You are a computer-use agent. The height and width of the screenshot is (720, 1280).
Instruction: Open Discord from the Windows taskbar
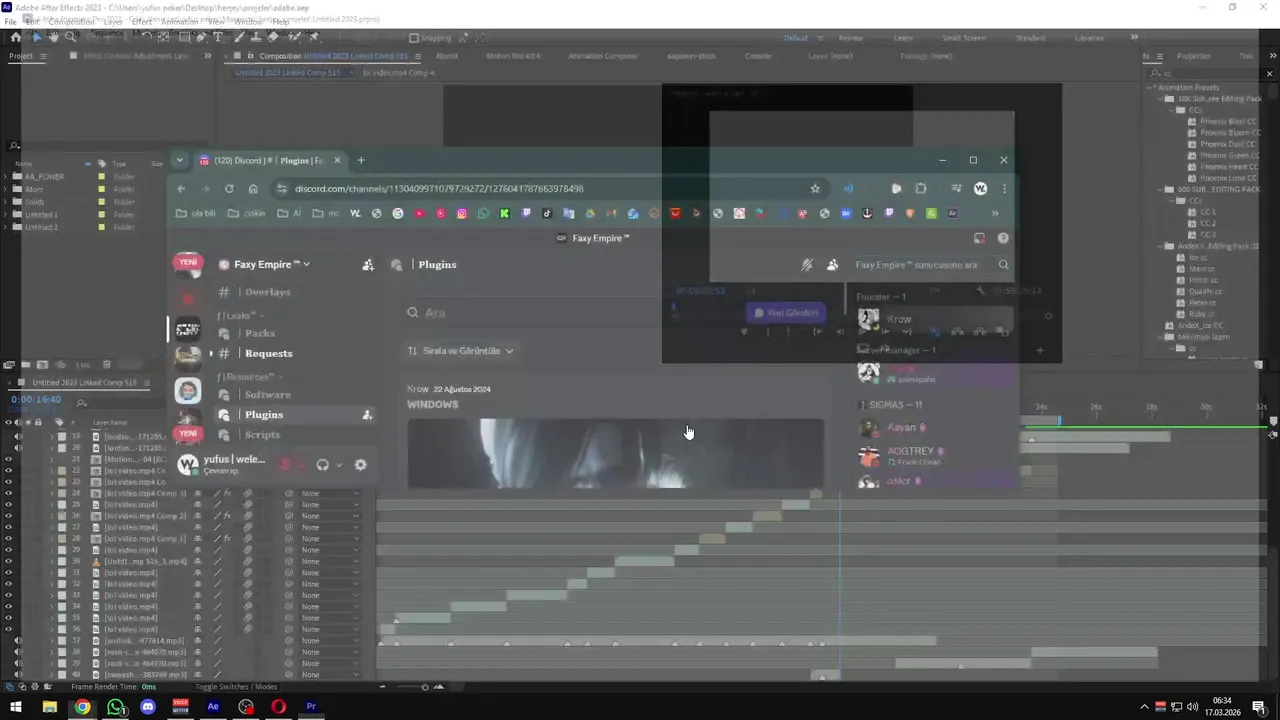click(148, 707)
